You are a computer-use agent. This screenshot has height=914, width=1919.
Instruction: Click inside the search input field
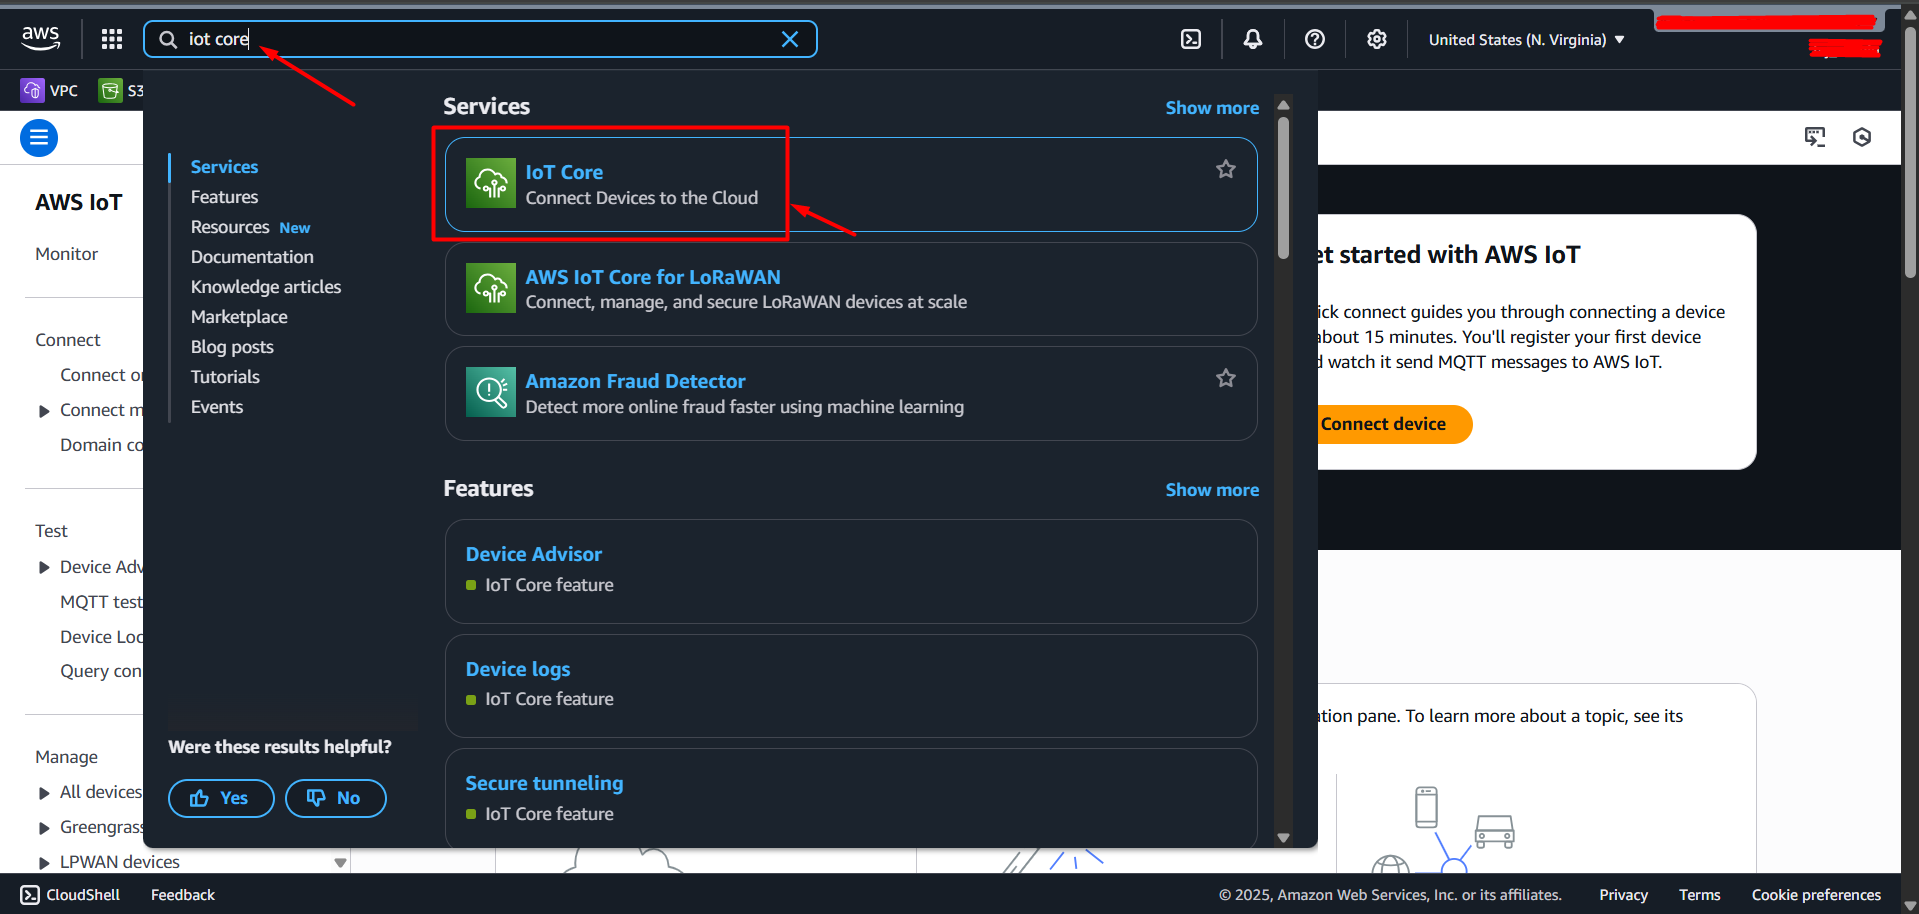click(x=480, y=39)
